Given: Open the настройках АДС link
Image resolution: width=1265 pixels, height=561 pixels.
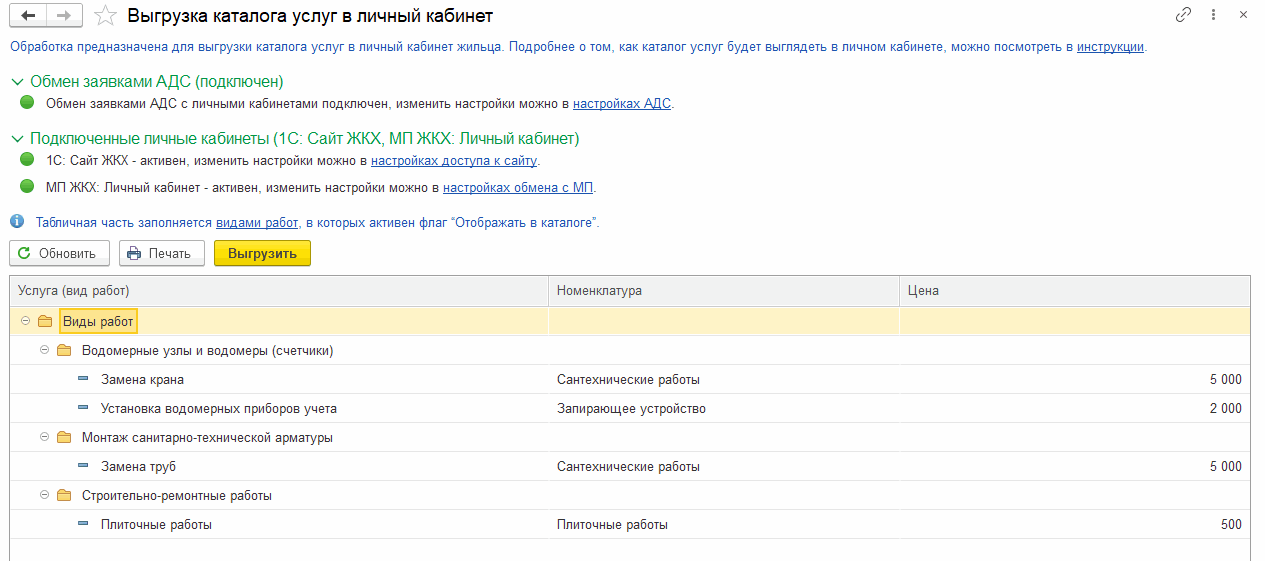Looking at the screenshot, I should (623, 103).
